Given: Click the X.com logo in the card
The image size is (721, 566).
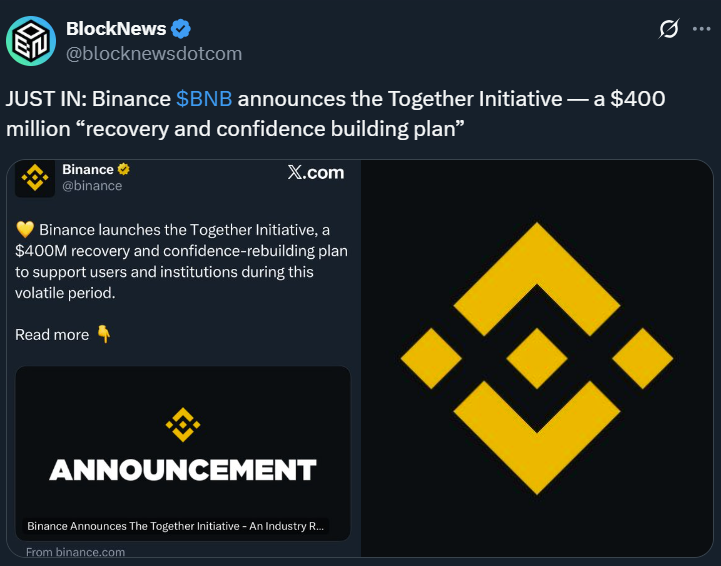Looking at the screenshot, I should coord(315,173).
